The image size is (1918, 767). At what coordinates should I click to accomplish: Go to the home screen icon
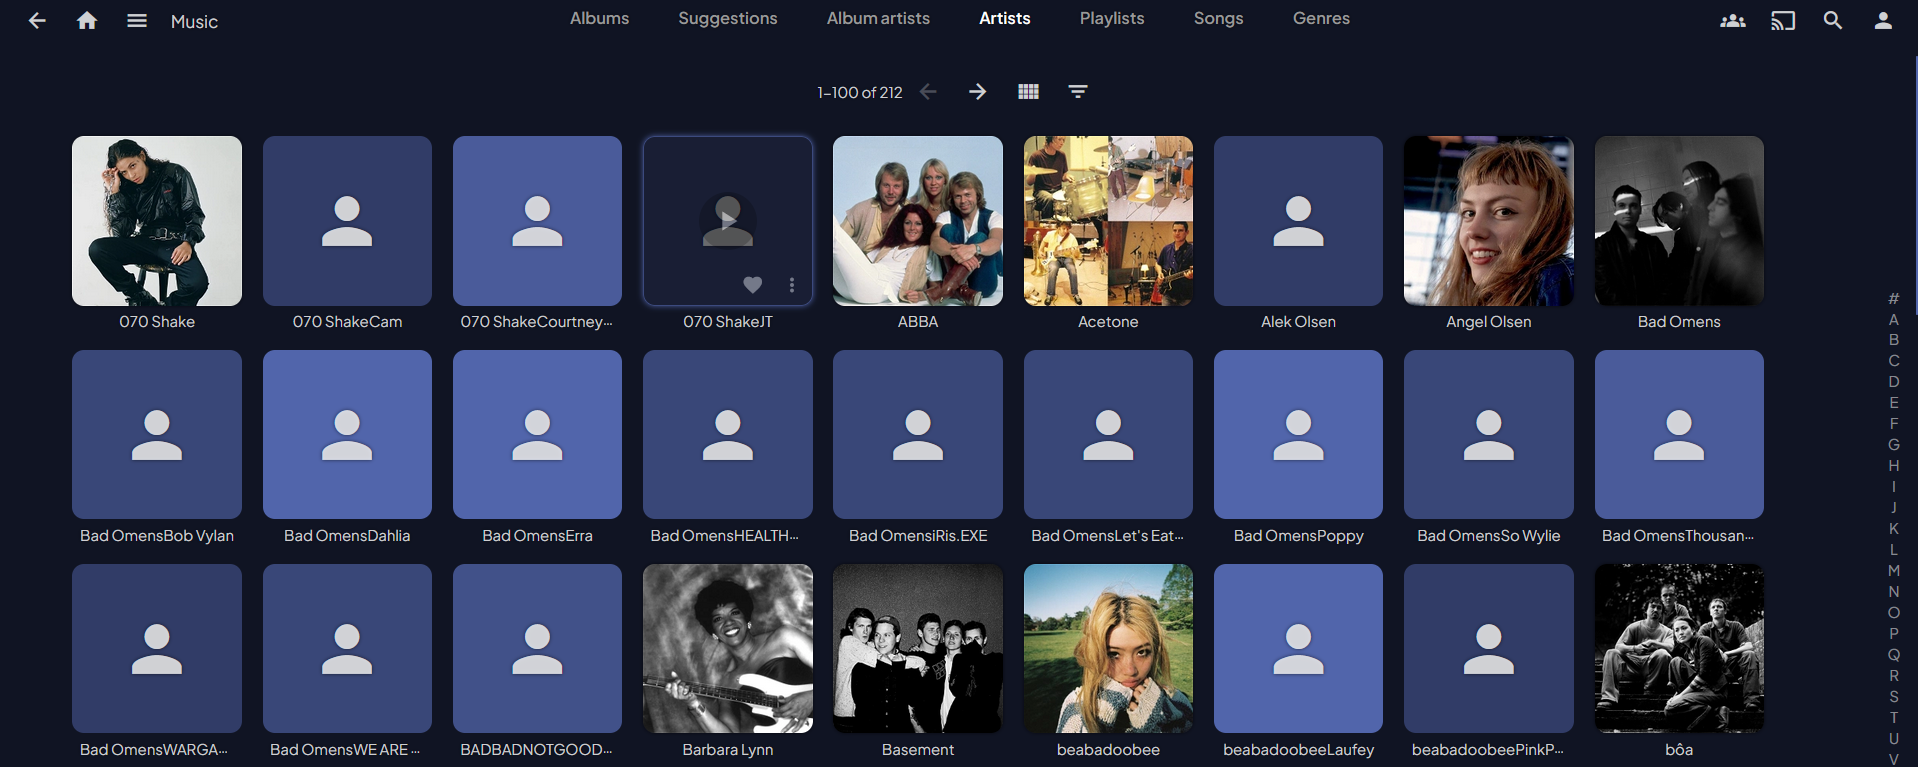[87, 21]
